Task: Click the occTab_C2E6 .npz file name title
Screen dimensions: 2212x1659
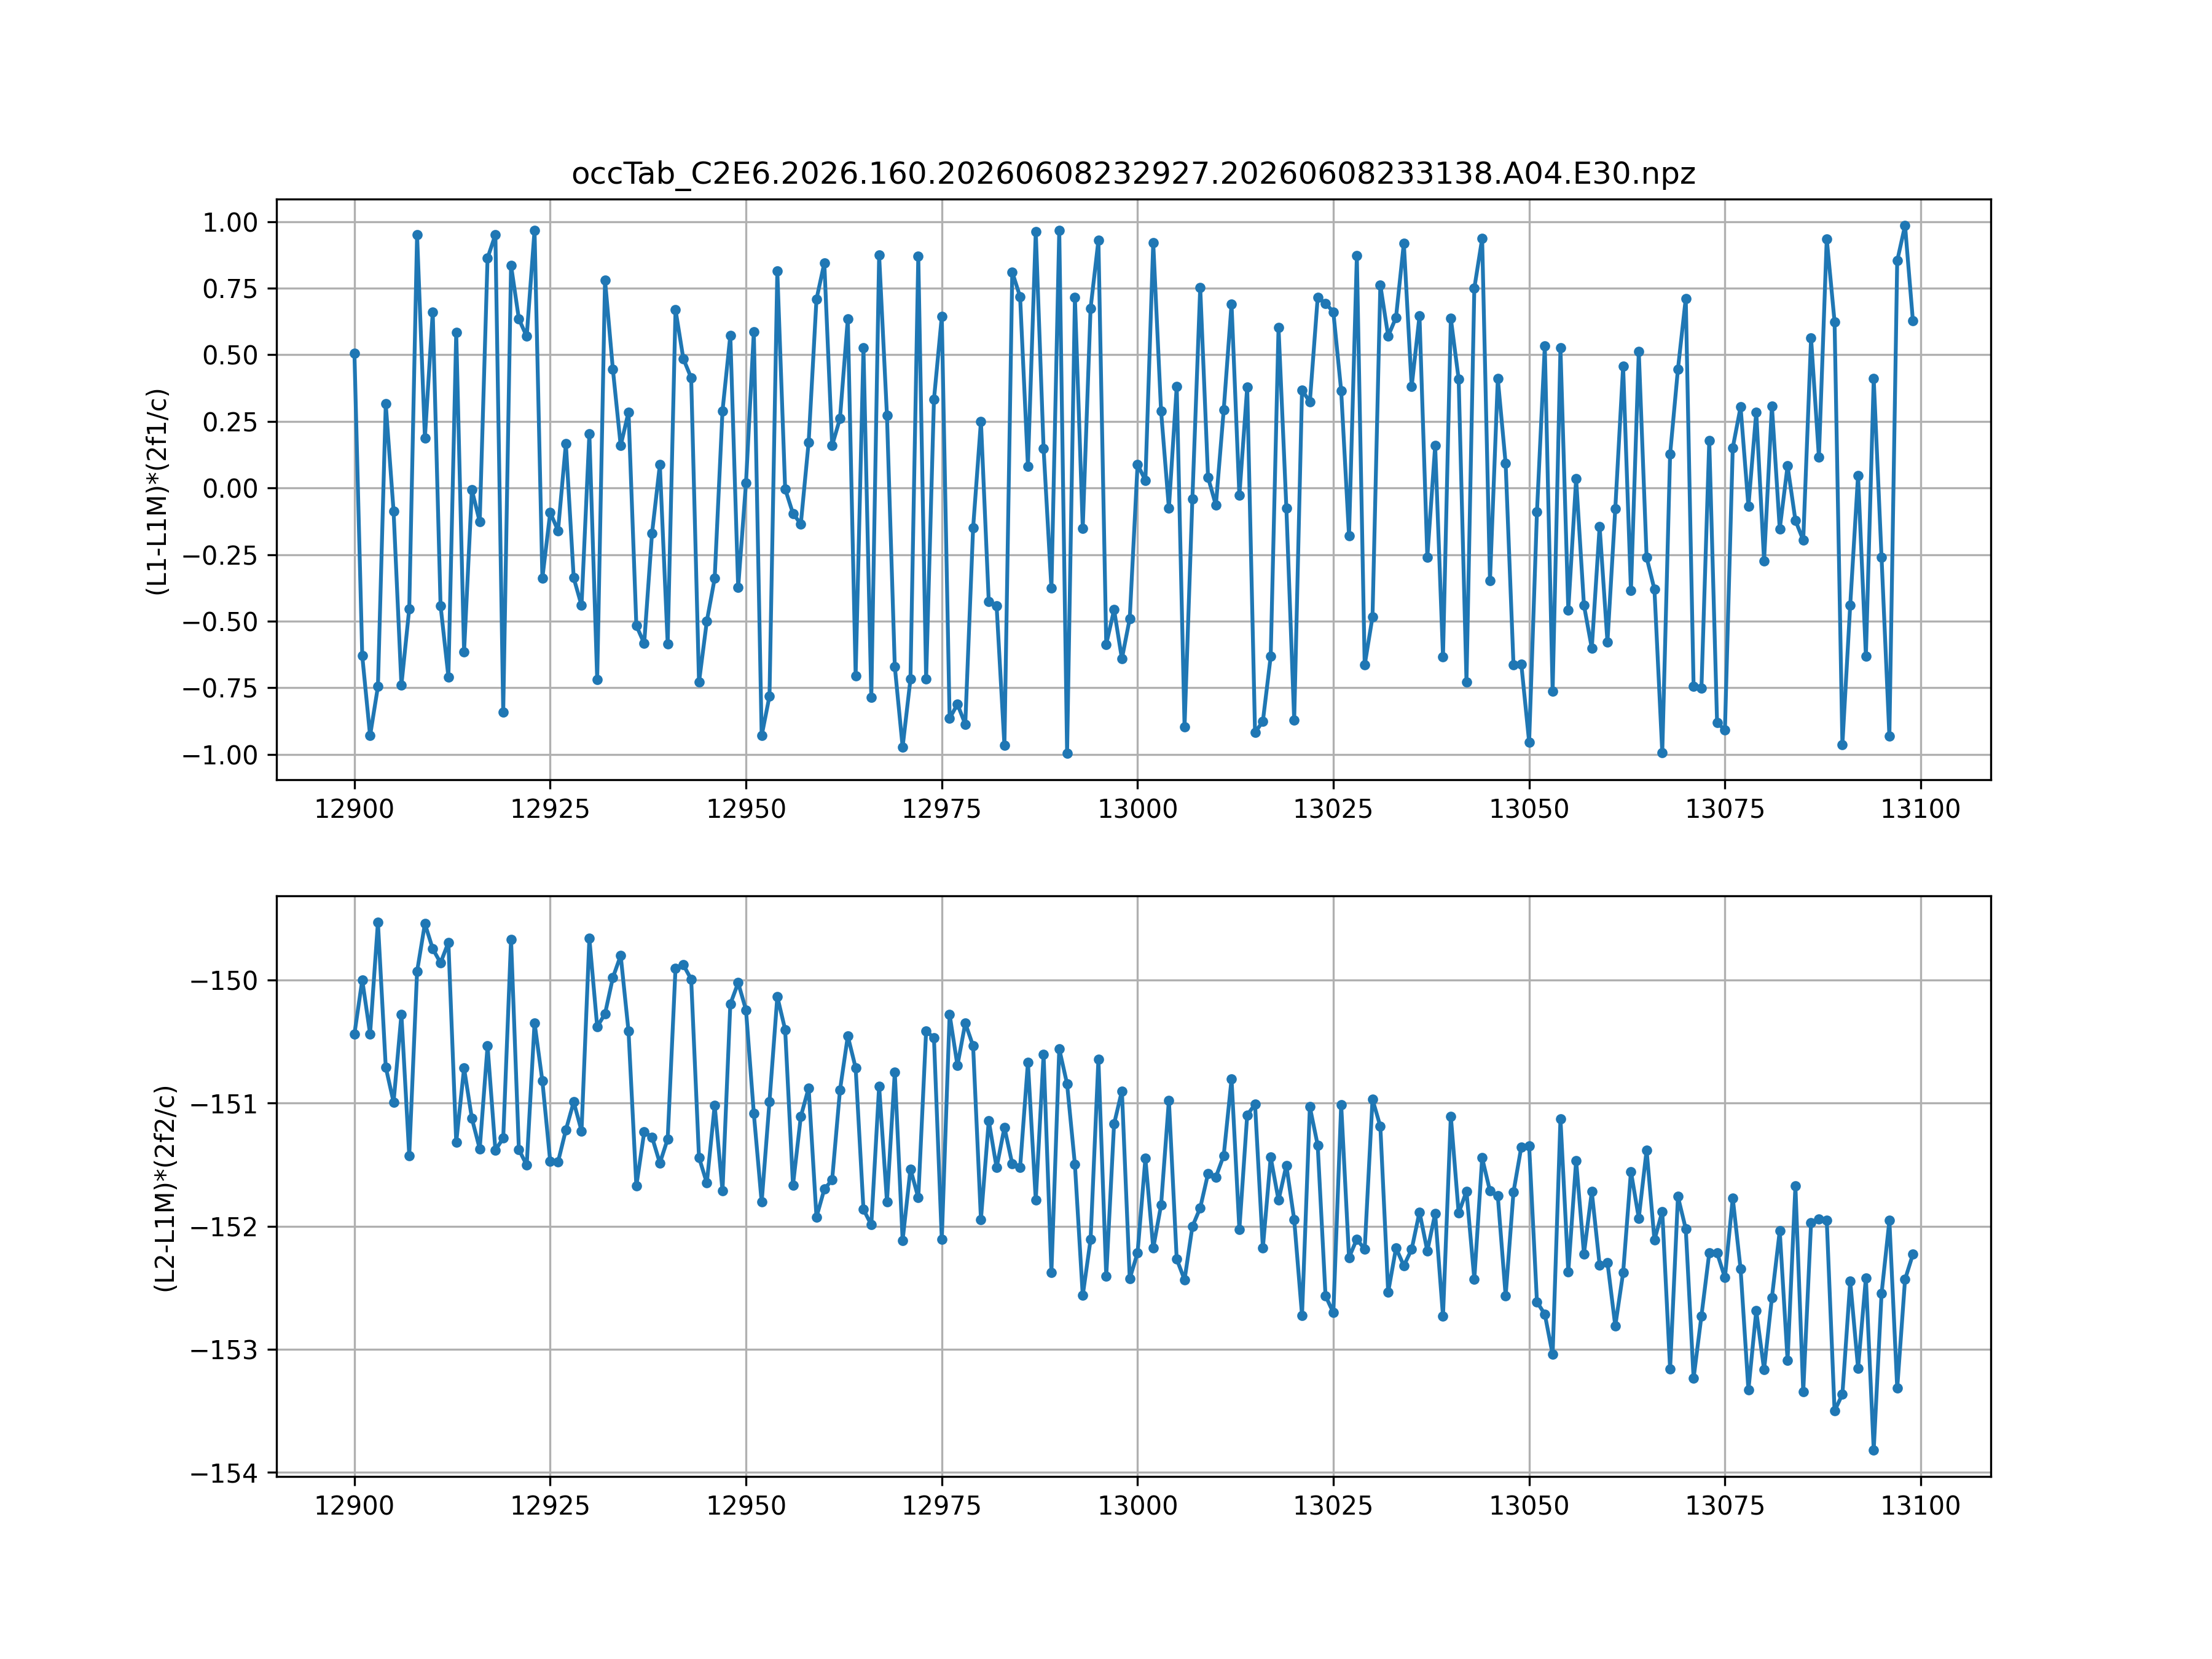Action: 1133,174
